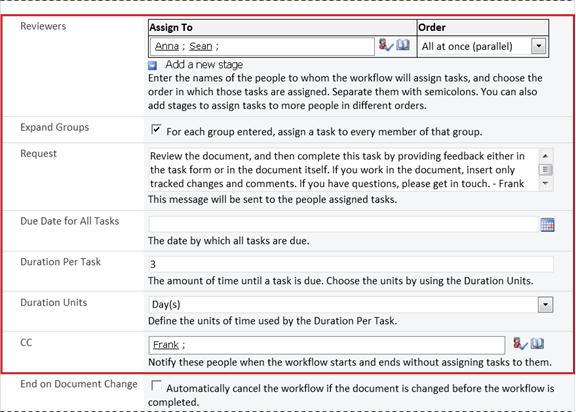Viewport: 576px width, 412px height.
Task: Click Check Names icon beside CC field
Action: coord(520,344)
